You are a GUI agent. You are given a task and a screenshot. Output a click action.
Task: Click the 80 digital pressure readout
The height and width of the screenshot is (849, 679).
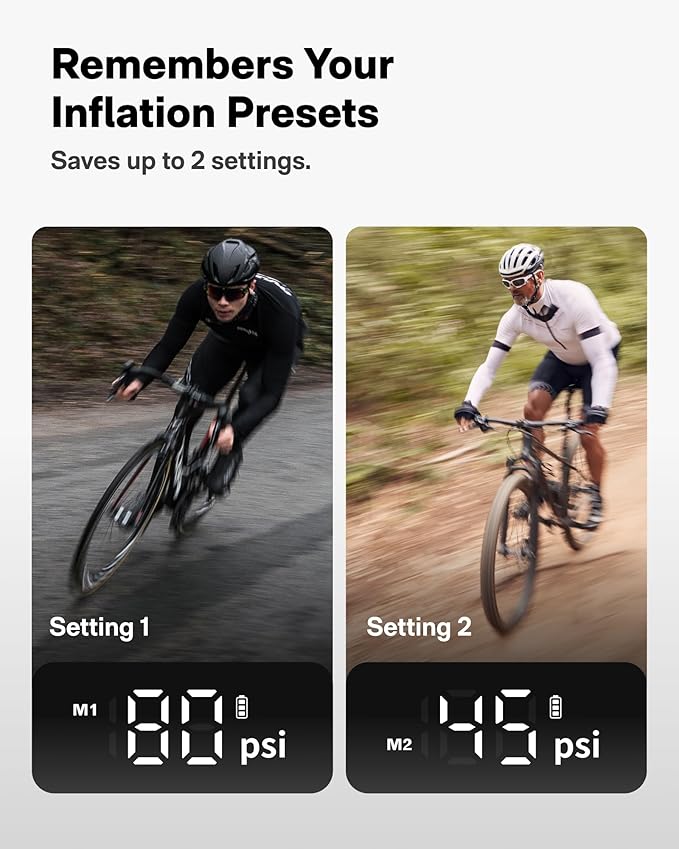tap(175, 727)
